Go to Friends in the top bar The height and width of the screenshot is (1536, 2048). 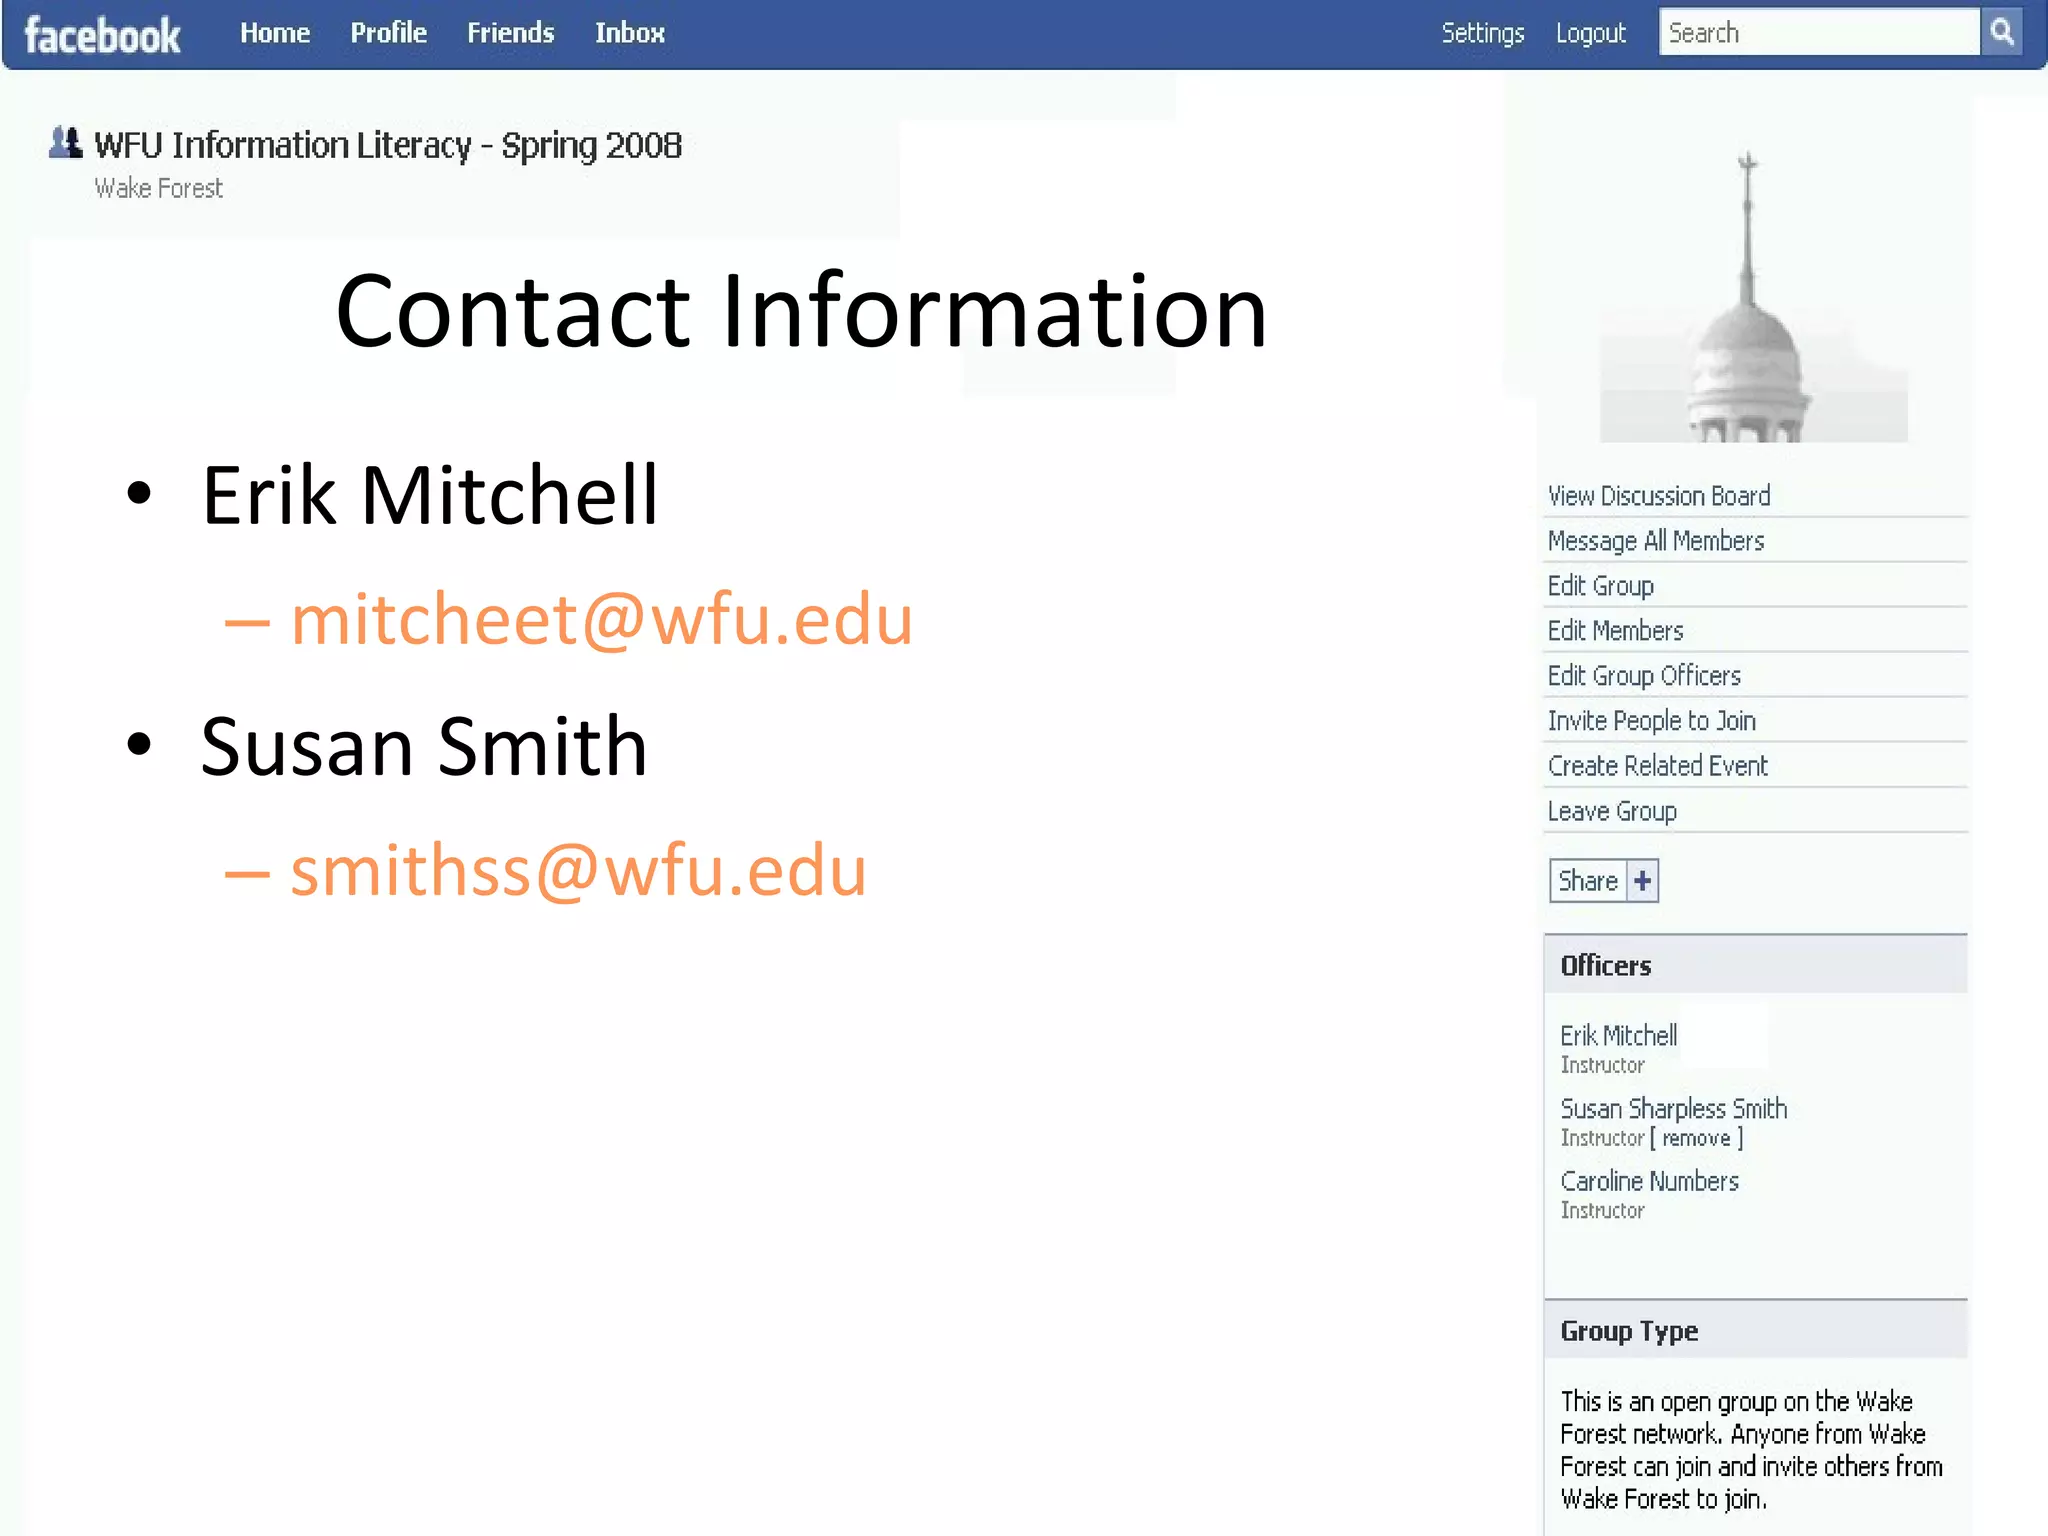(510, 33)
